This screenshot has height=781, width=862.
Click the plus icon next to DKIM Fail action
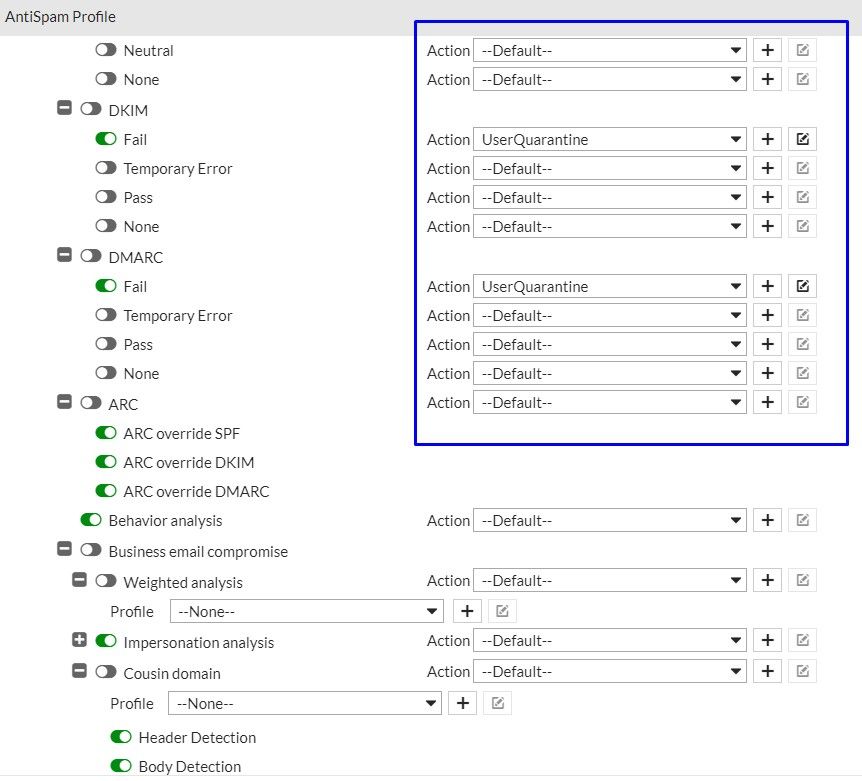click(767, 139)
